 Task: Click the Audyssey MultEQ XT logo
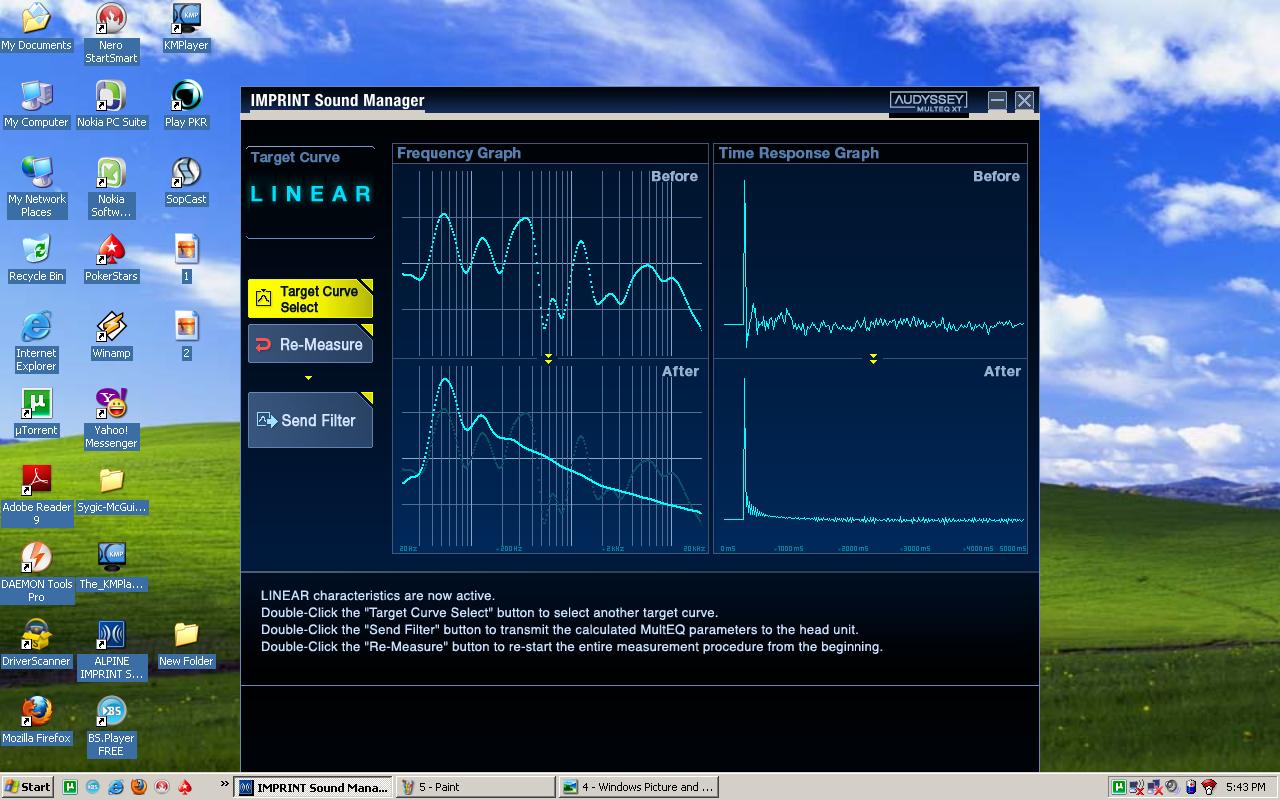pyautogui.click(x=928, y=101)
